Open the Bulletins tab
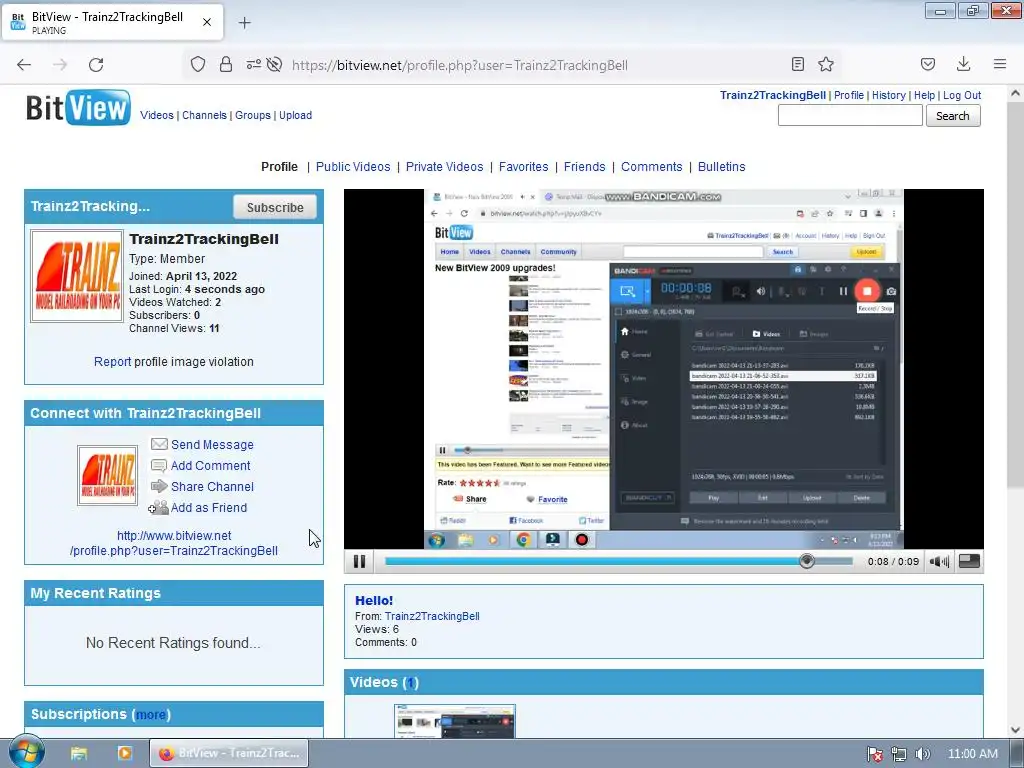The height and width of the screenshot is (768, 1024). point(722,167)
